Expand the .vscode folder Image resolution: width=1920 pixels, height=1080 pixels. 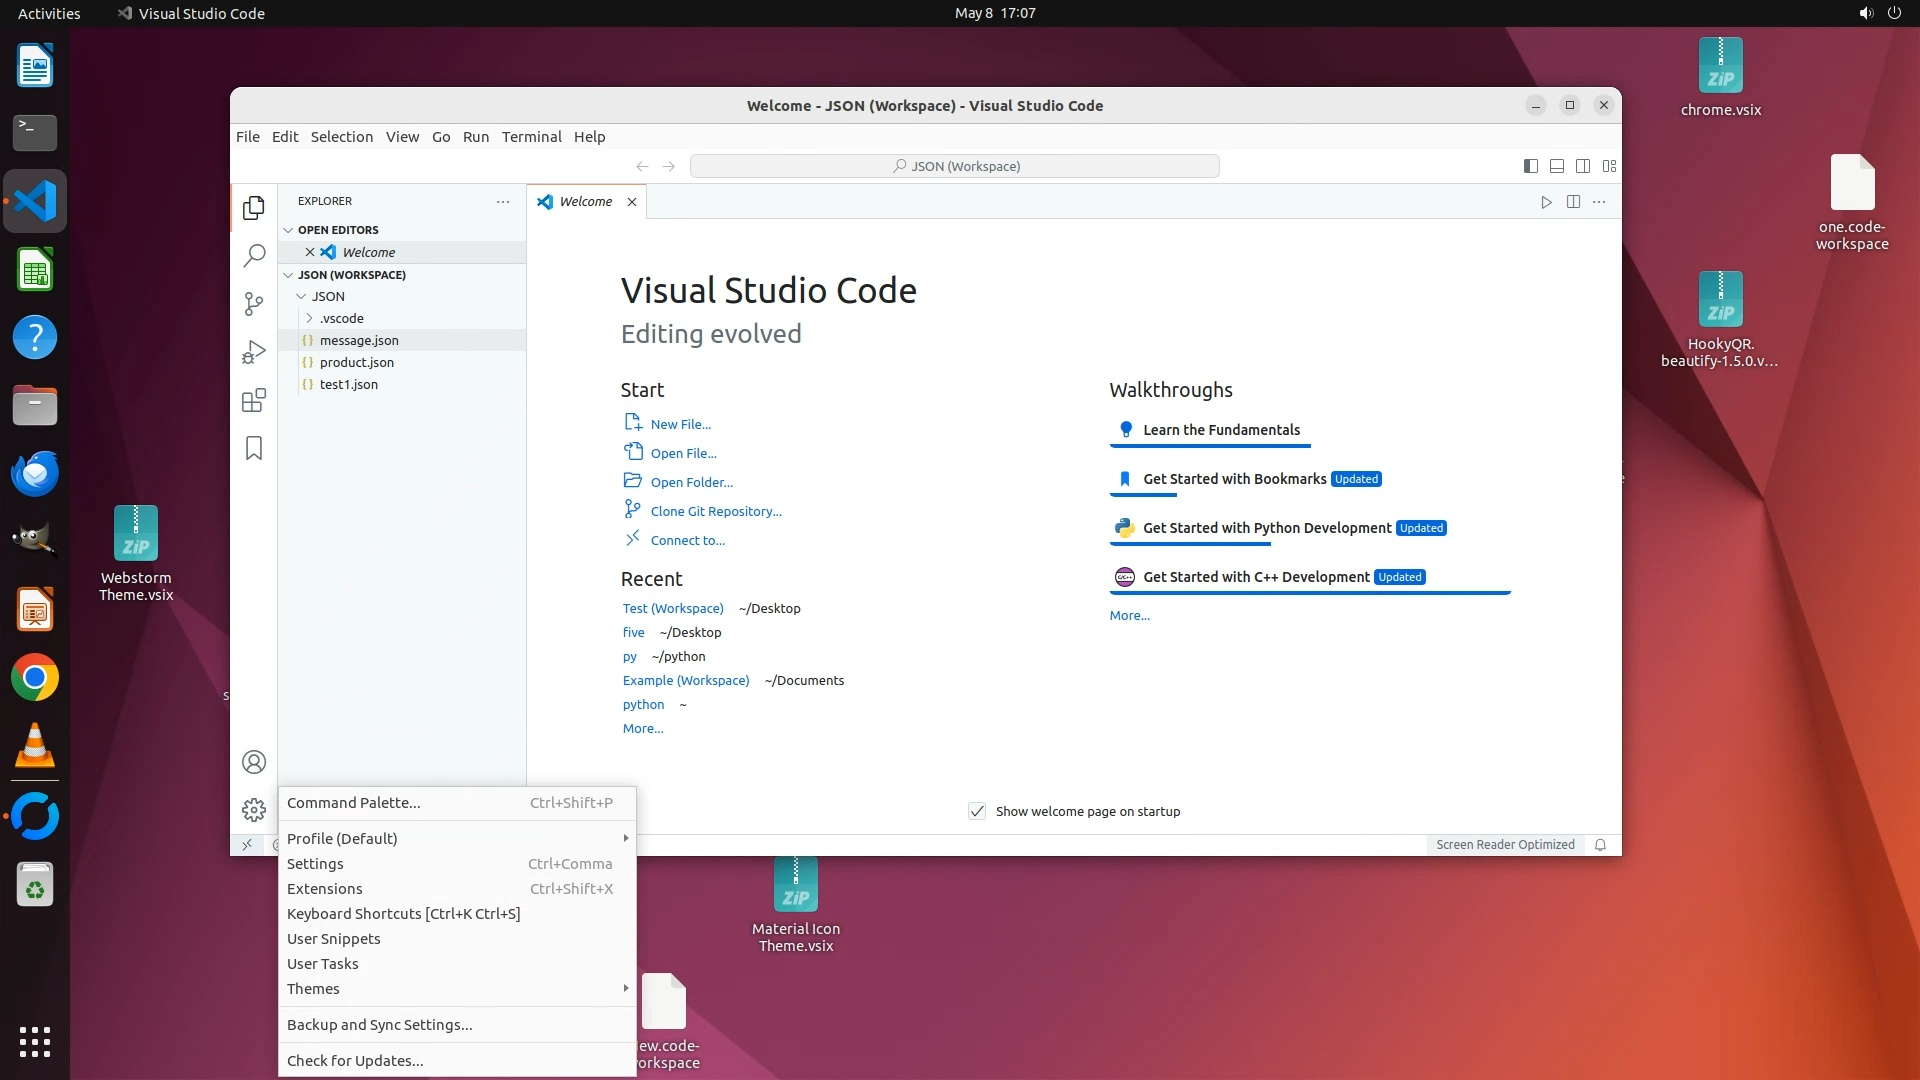pos(341,318)
